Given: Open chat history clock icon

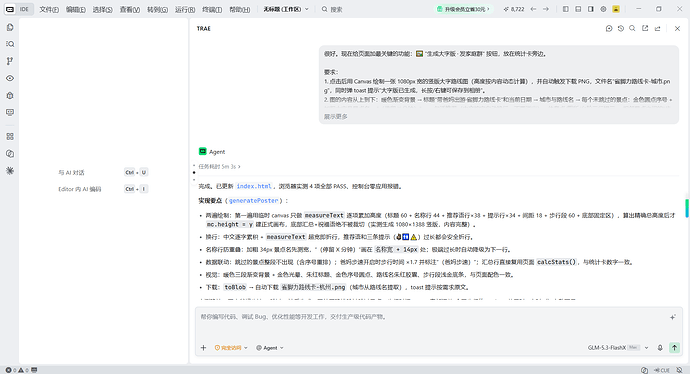Looking at the screenshot, I should click(621, 29).
